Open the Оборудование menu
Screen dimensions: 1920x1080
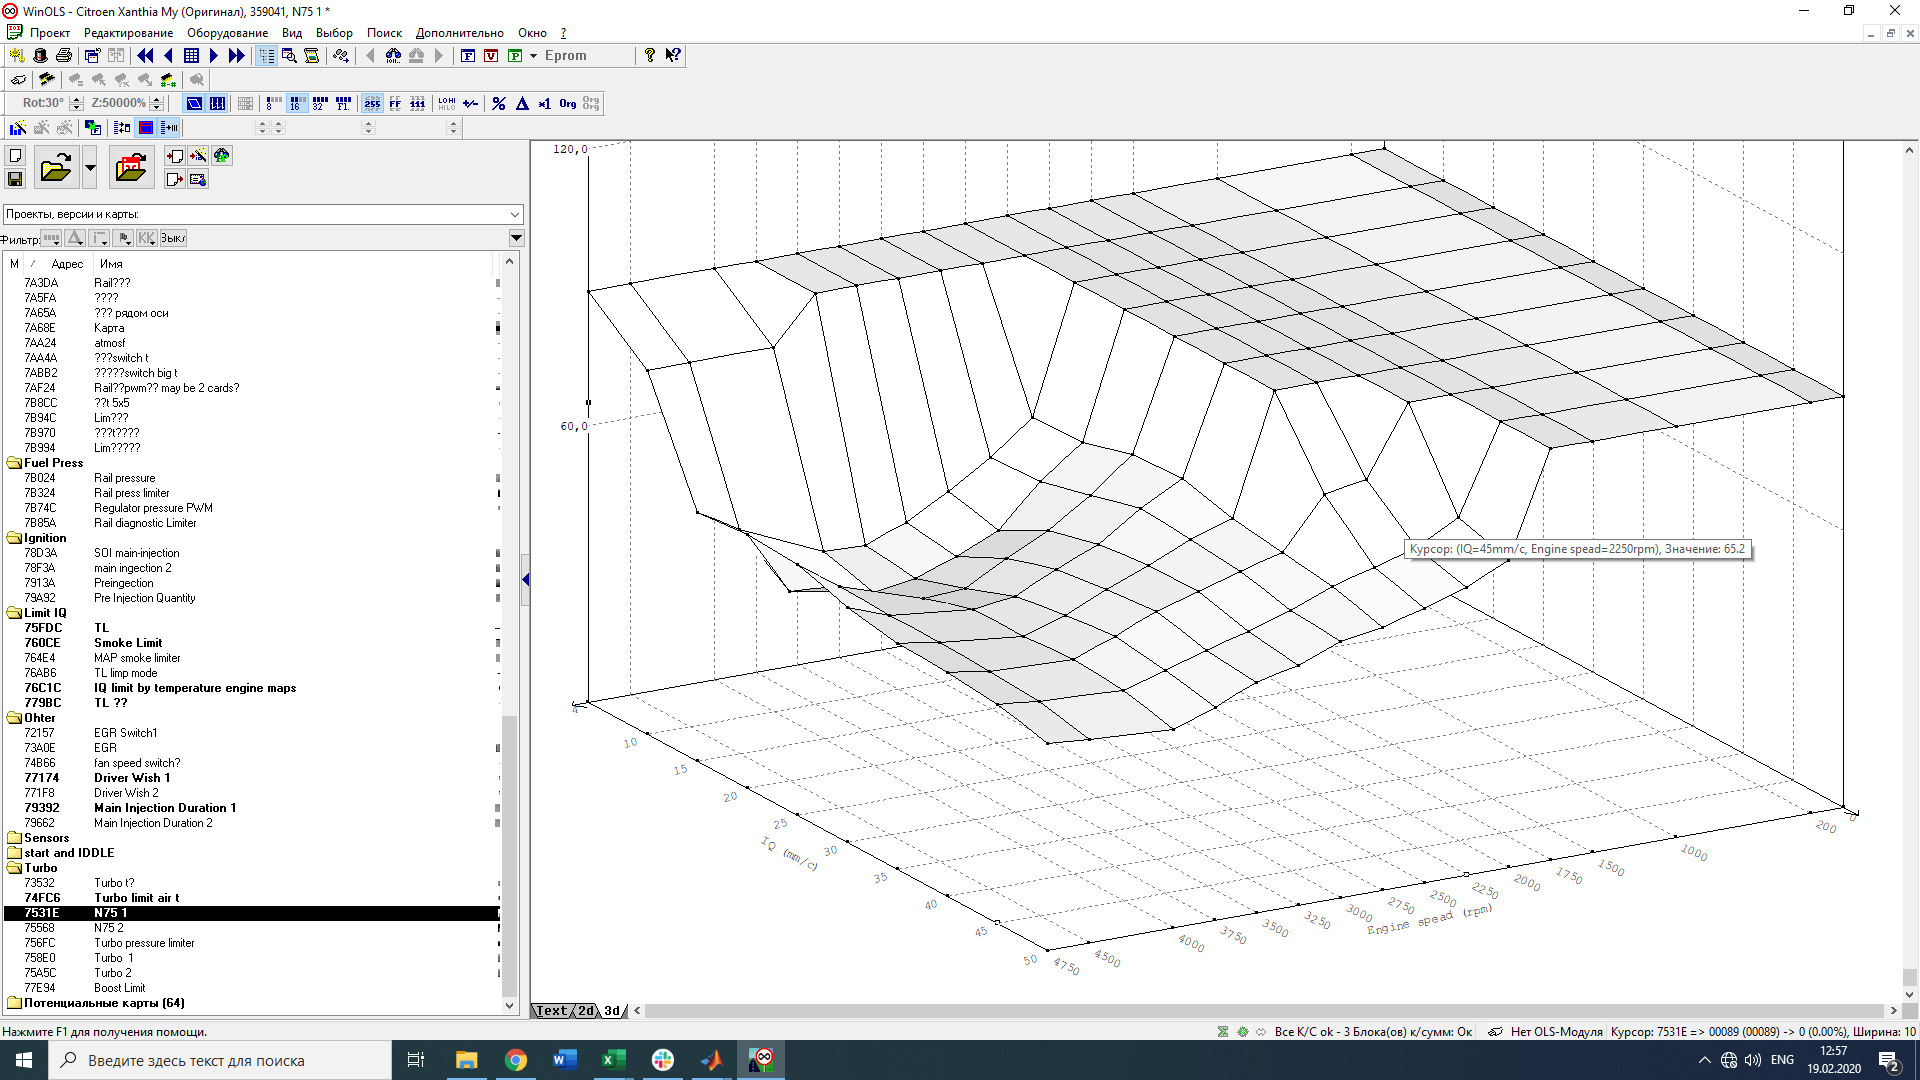(x=227, y=33)
